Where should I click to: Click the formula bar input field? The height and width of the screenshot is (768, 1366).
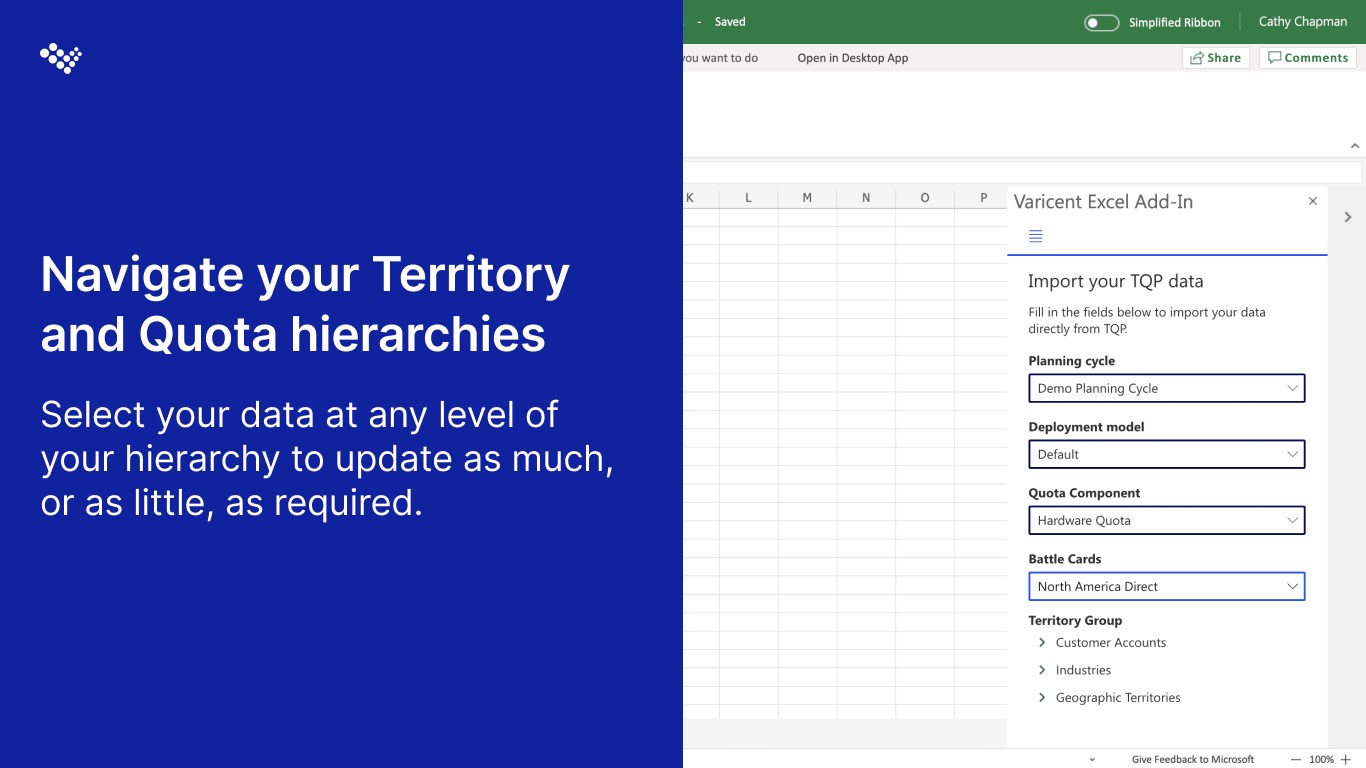[1022, 173]
